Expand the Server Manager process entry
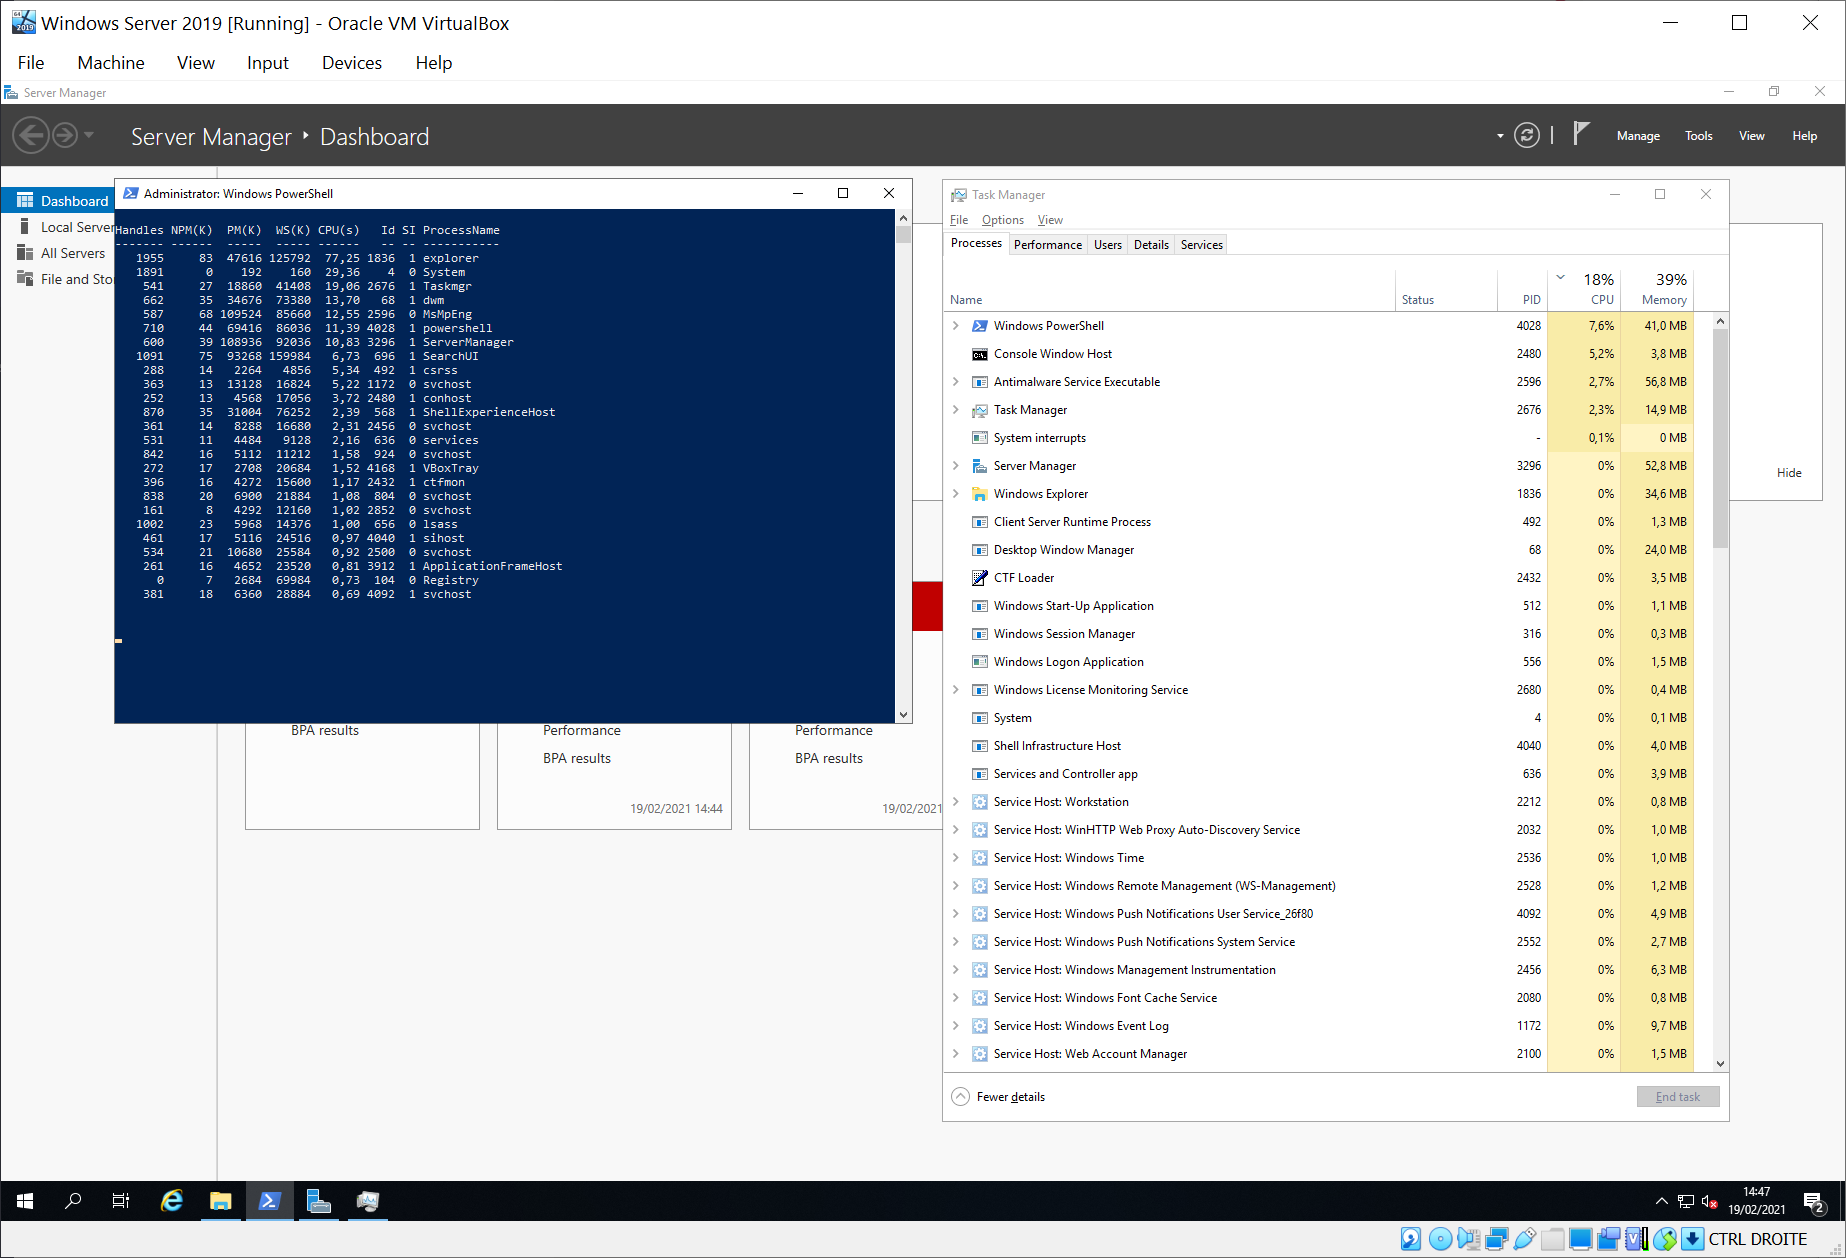This screenshot has height=1258, width=1846. click(956, 466)
